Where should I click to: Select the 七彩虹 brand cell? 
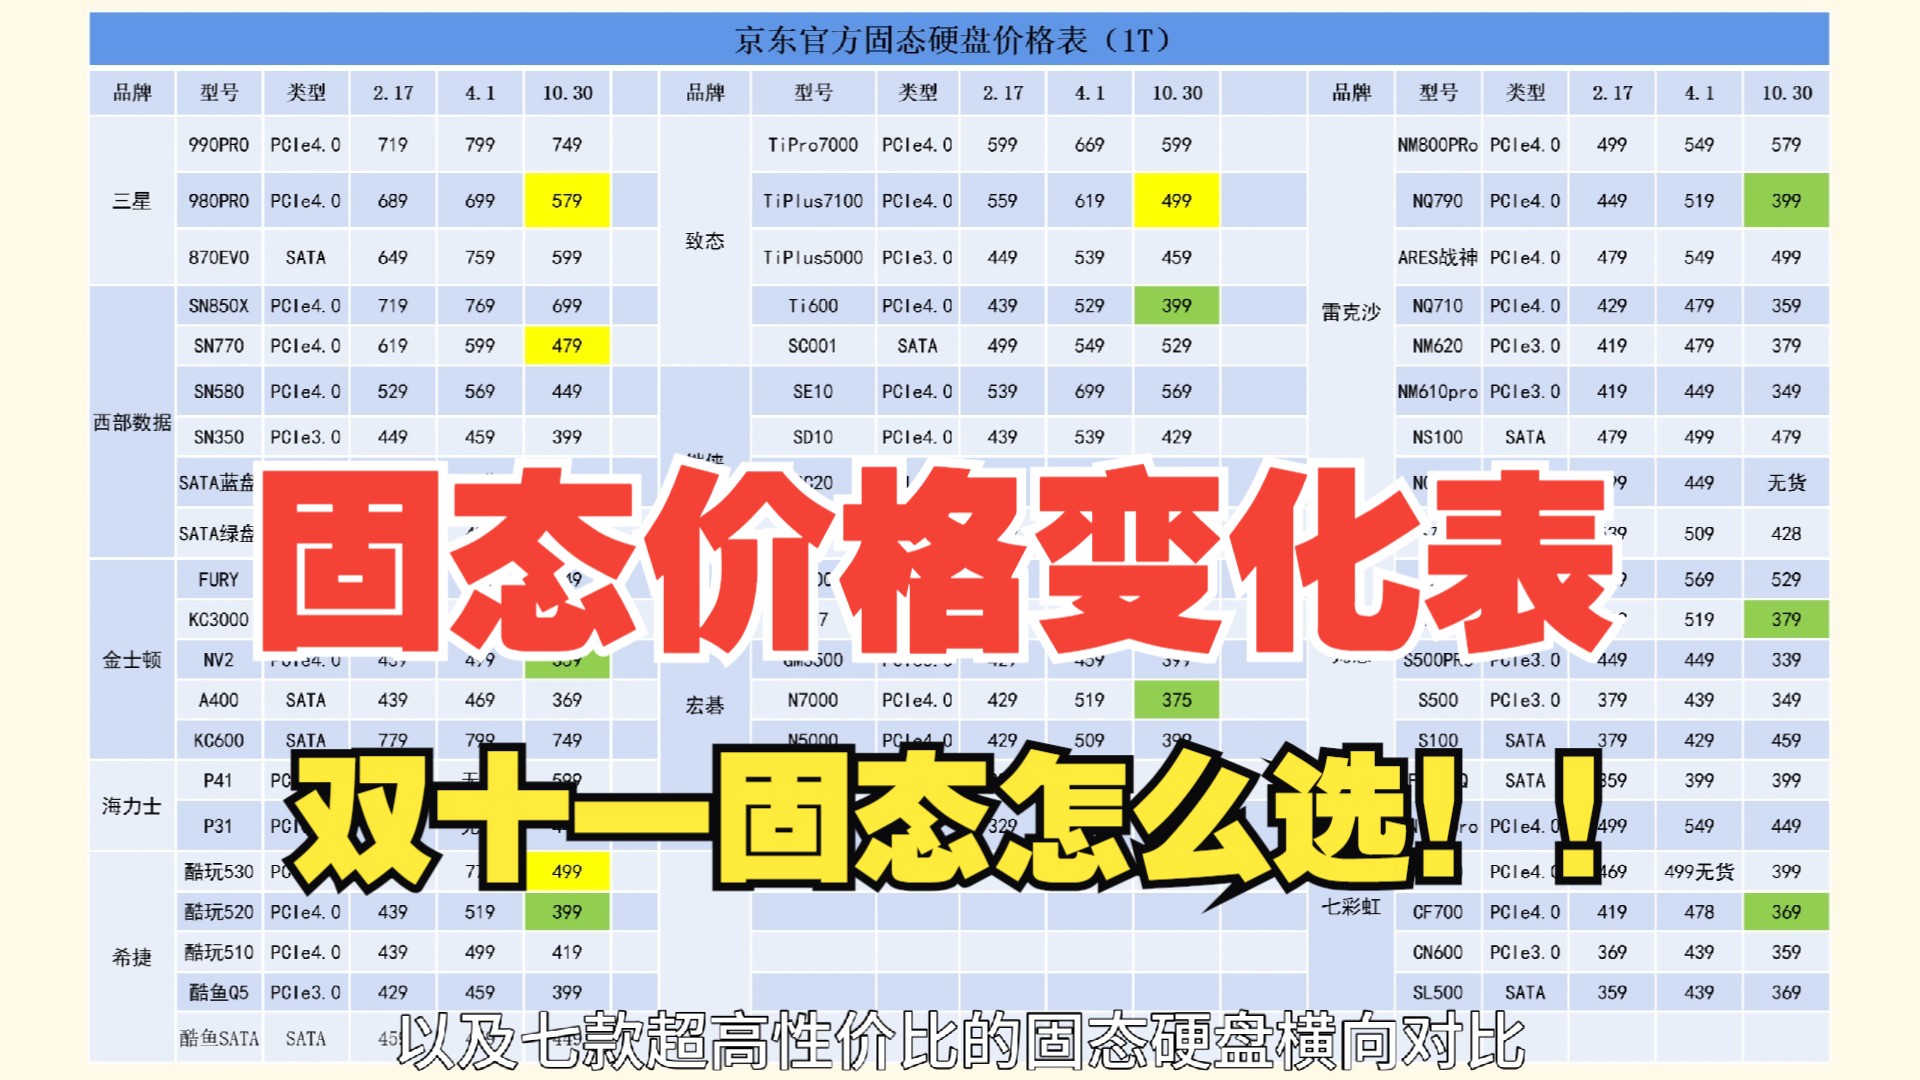click(1351, 907)
